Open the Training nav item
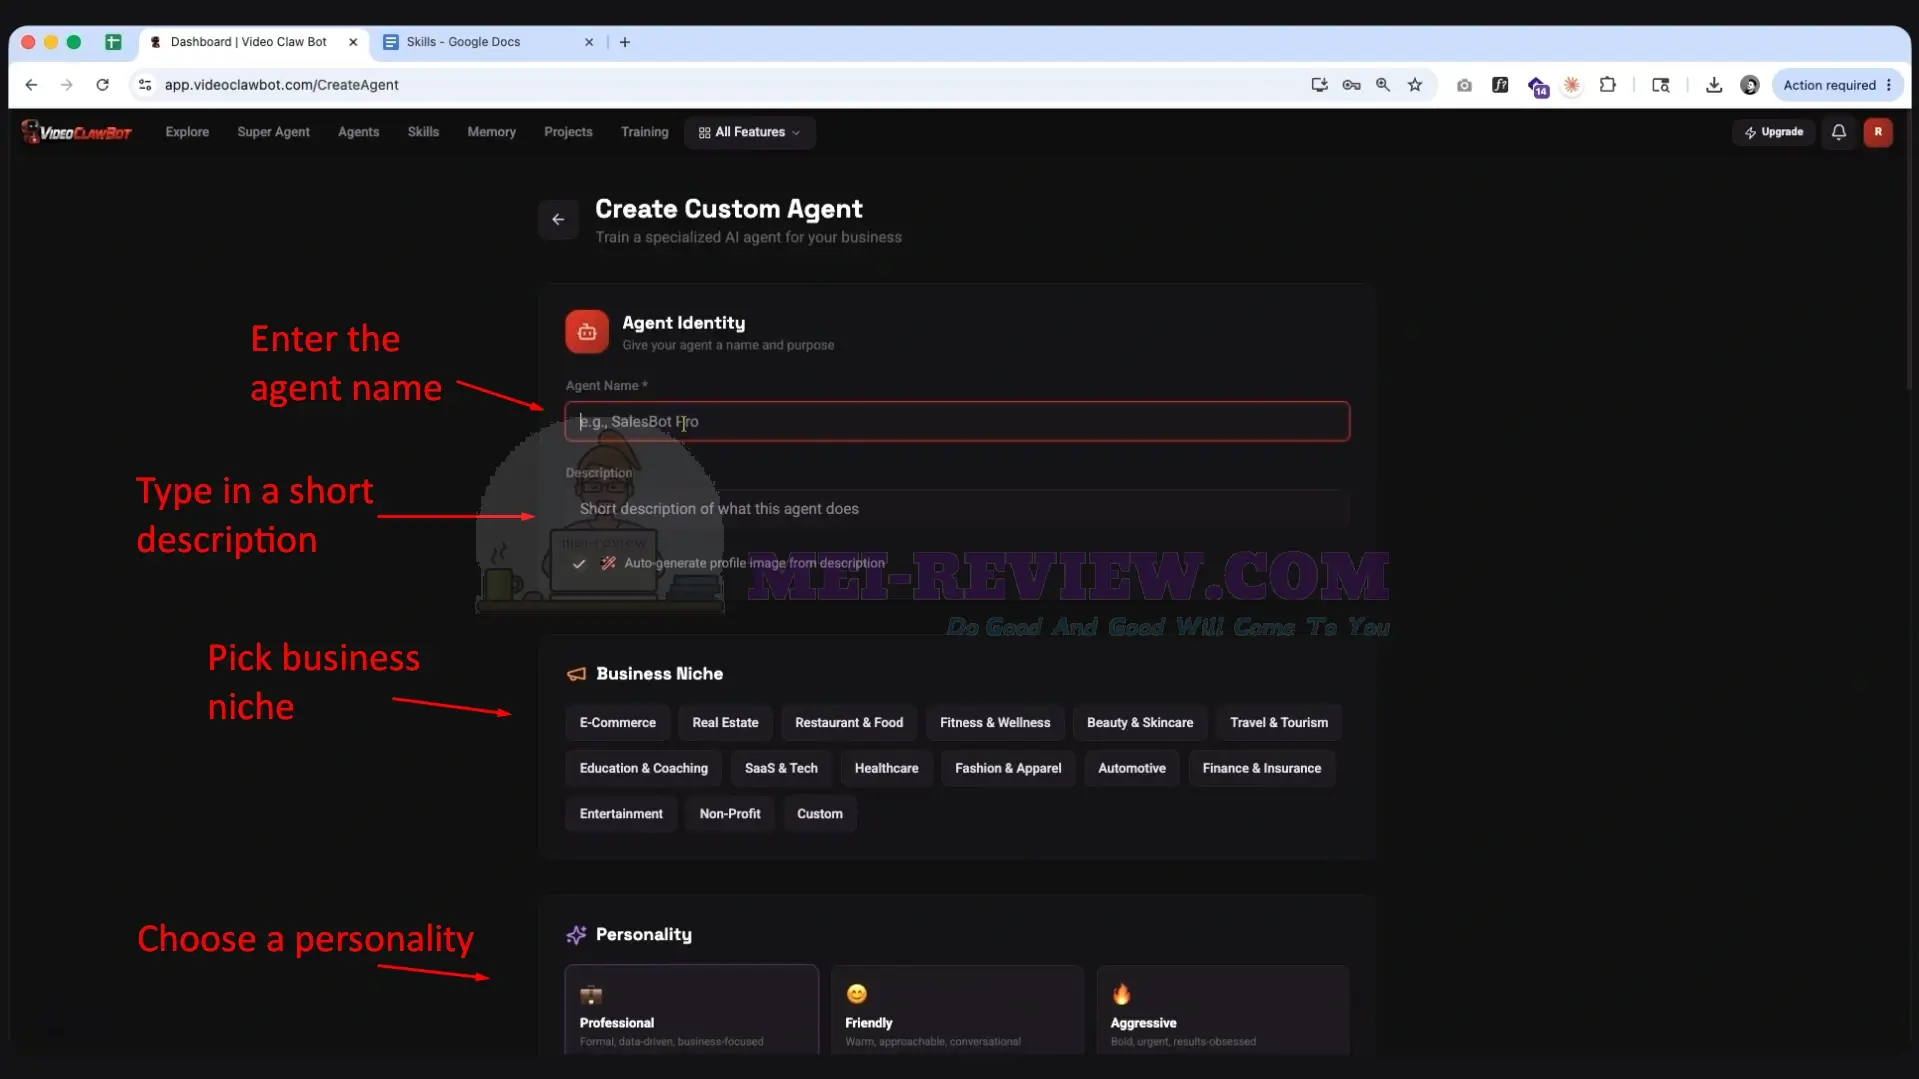The height and width of the screenshot is (1079, 1919). coord(644,132)
